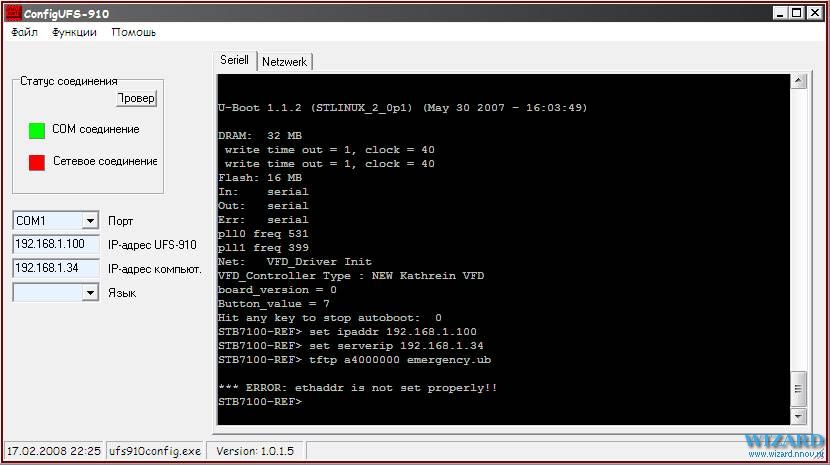Click the 'pll1 freq 399' line
This screenshot has width=830, height=465.
coord(263,247)
